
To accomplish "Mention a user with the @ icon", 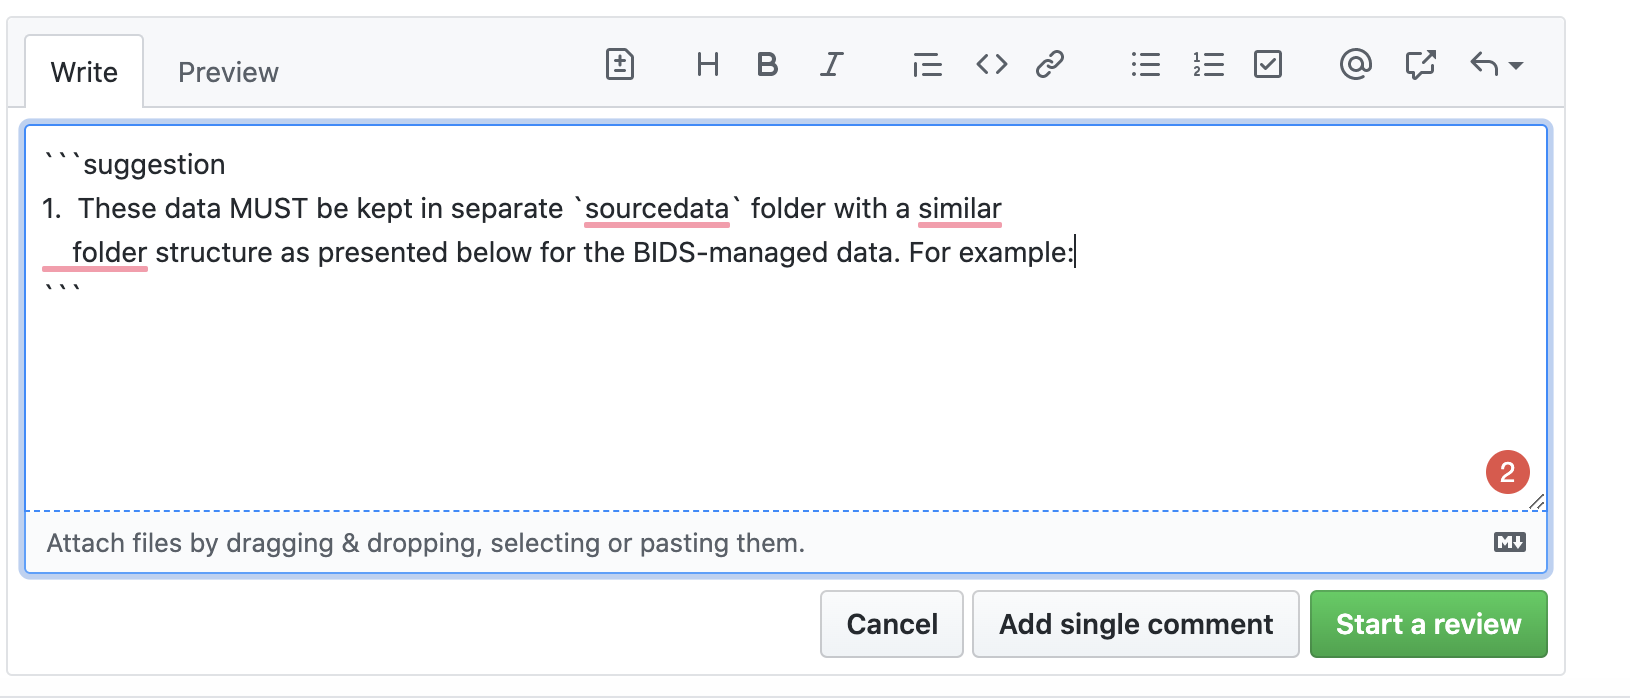I will tap(1355, 64).
